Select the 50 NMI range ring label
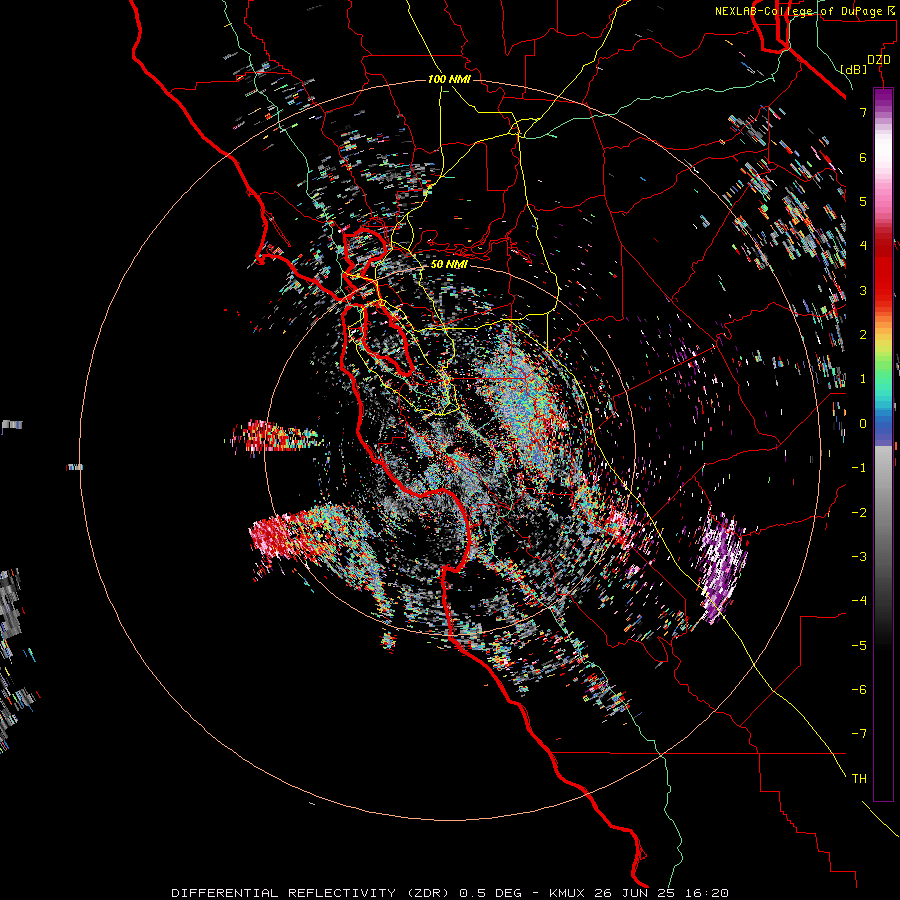Image resolution: width=900 pixels, height=900 pixels. (449, 264)
